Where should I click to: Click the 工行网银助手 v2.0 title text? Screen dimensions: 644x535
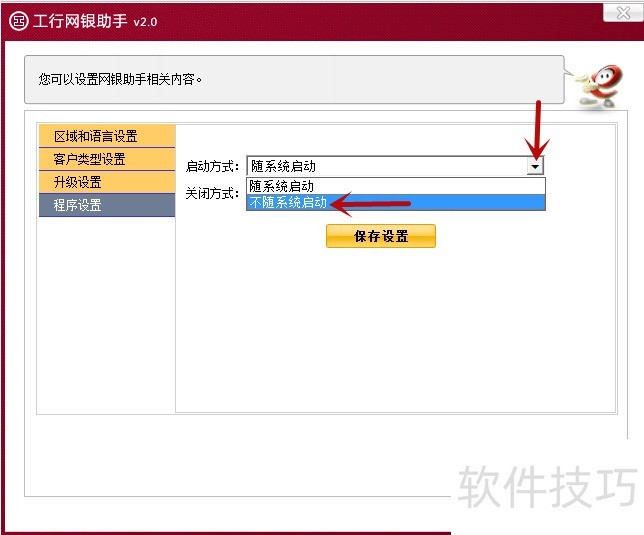[x=95, y=21]
